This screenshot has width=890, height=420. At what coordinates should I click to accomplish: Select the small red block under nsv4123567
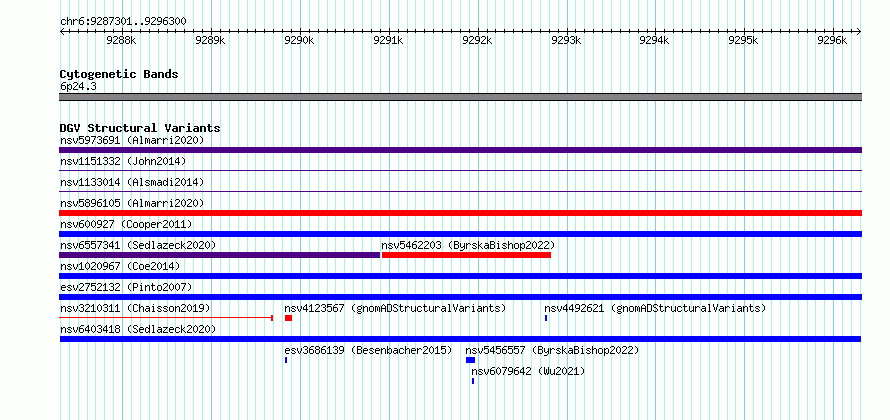288,318
